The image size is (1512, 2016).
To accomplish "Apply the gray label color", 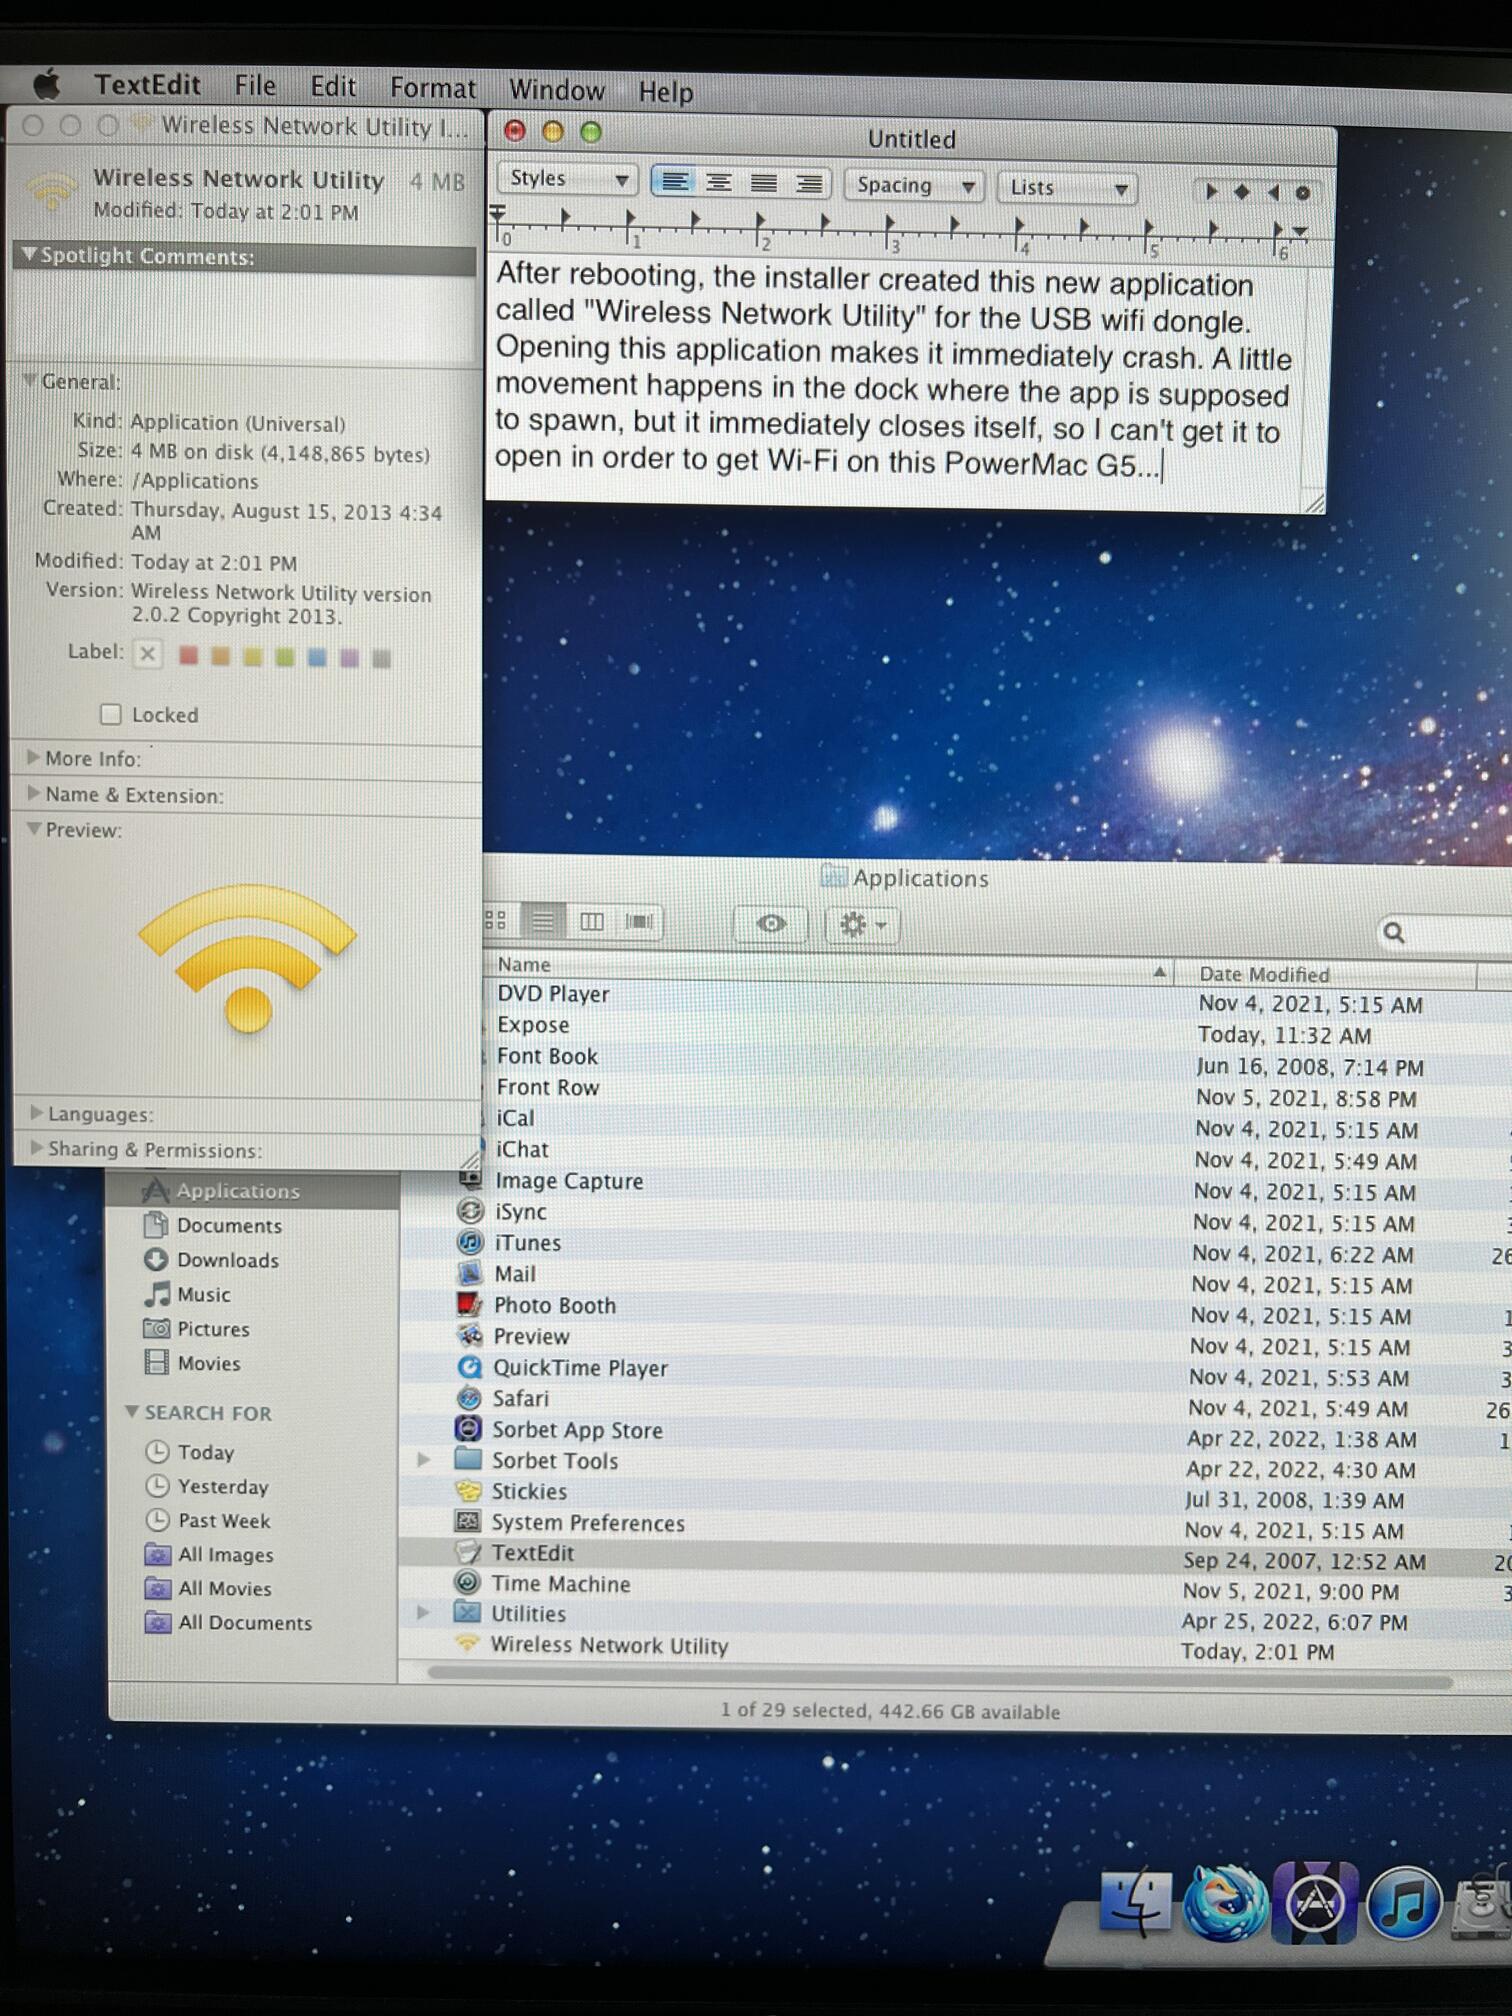I will [381, 659].
